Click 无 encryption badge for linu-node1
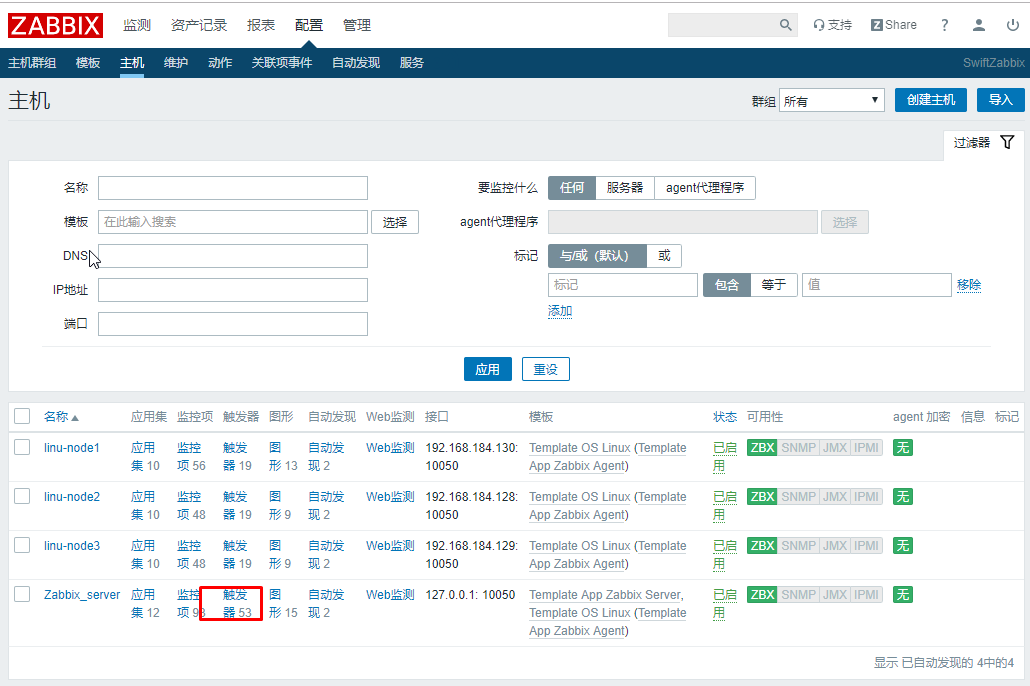The width and height of the screenshot is (1030, 686). (903, 447)
